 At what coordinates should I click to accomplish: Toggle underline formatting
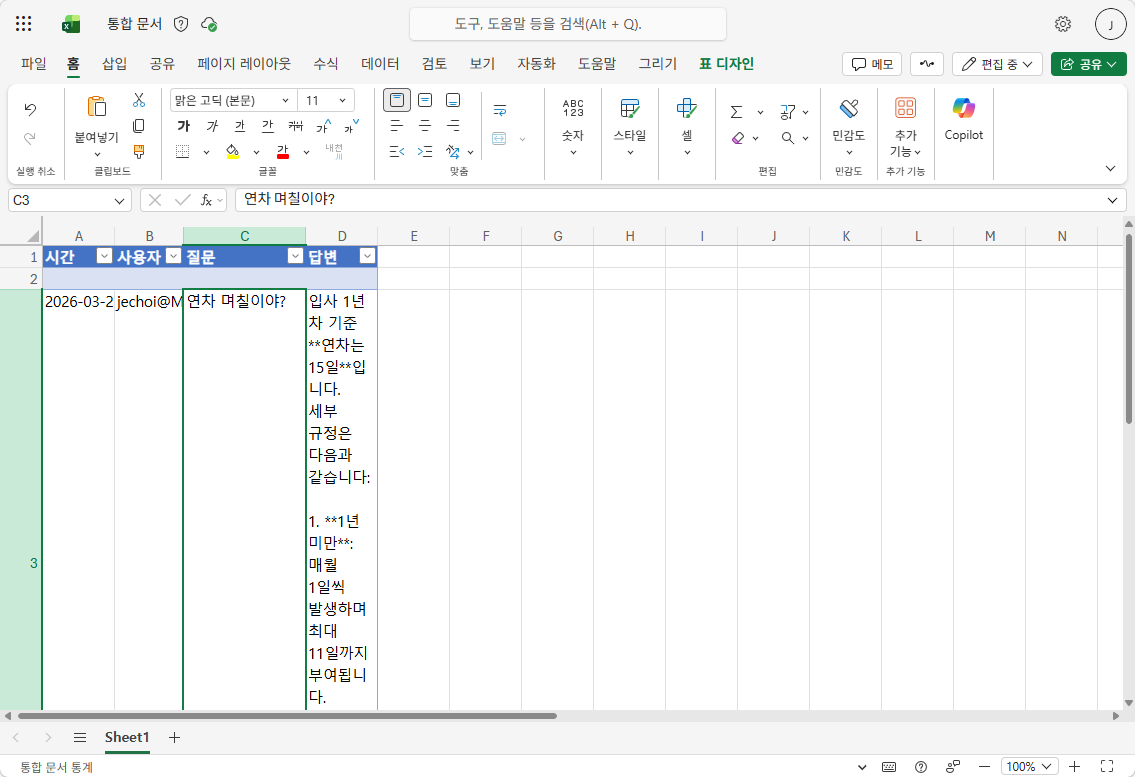pos(240,126)
